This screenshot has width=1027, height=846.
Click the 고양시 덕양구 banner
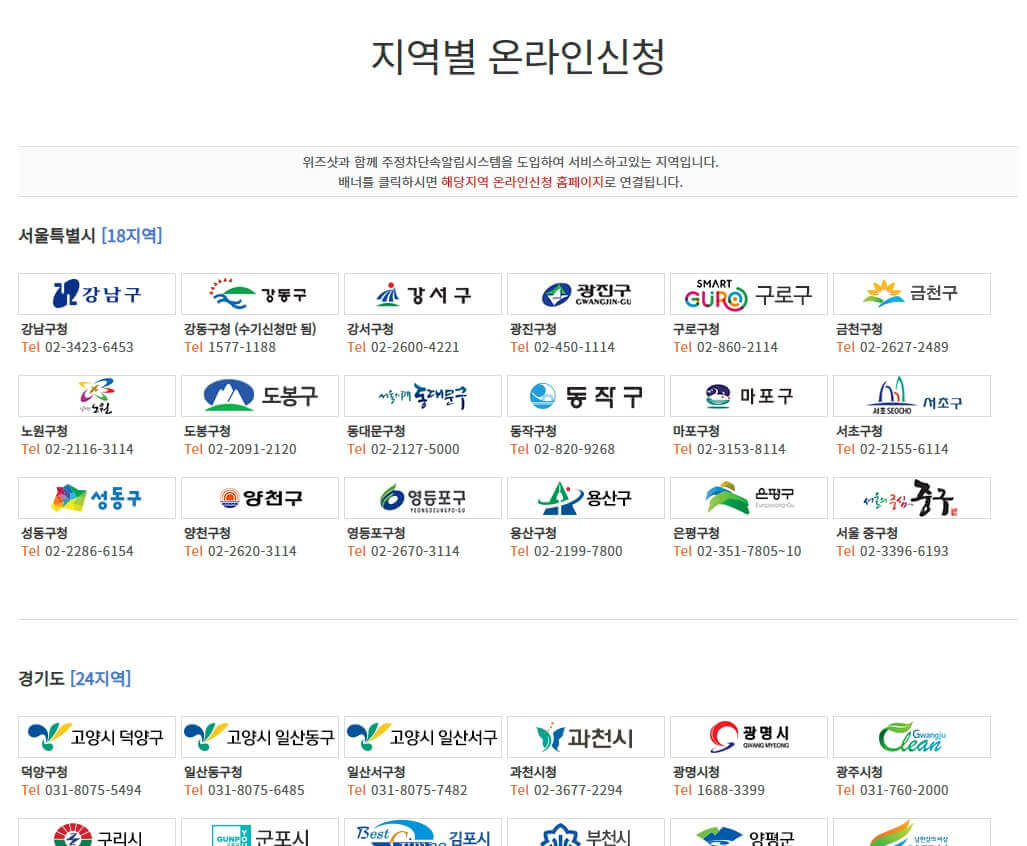pos(96,737)
